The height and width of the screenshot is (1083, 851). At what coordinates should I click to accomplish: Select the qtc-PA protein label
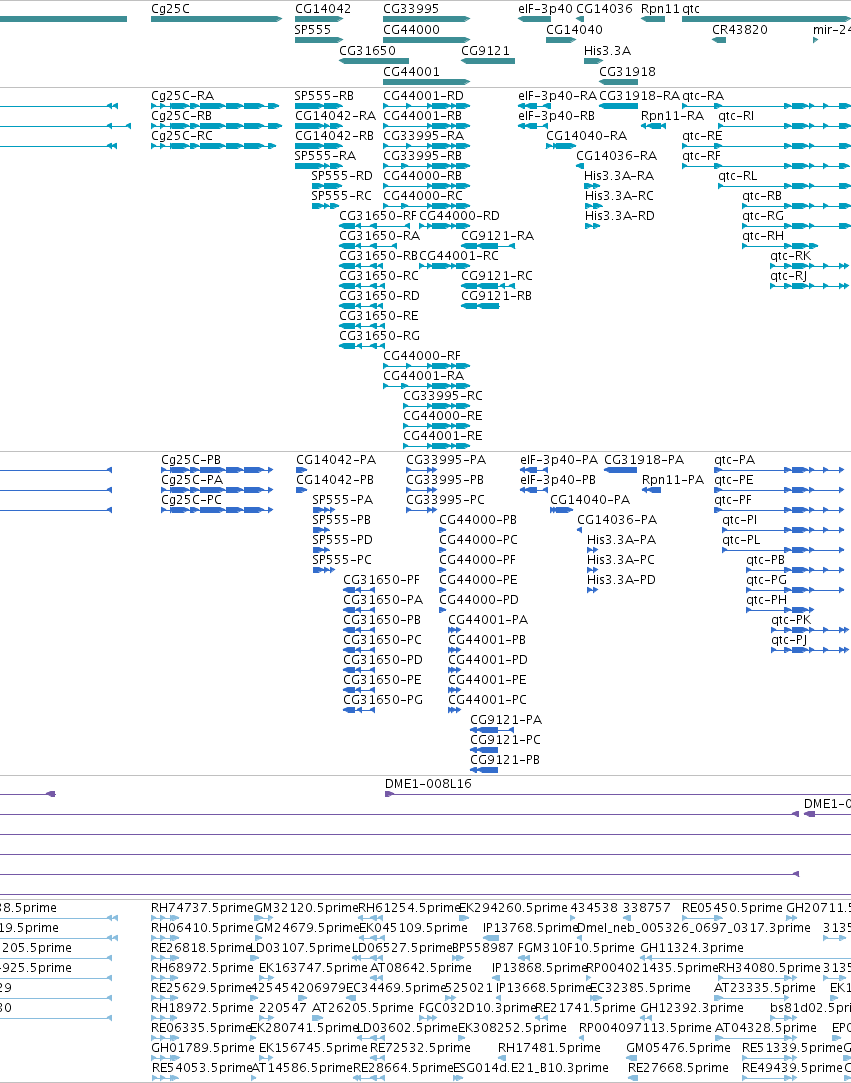[x=735, y=459]
